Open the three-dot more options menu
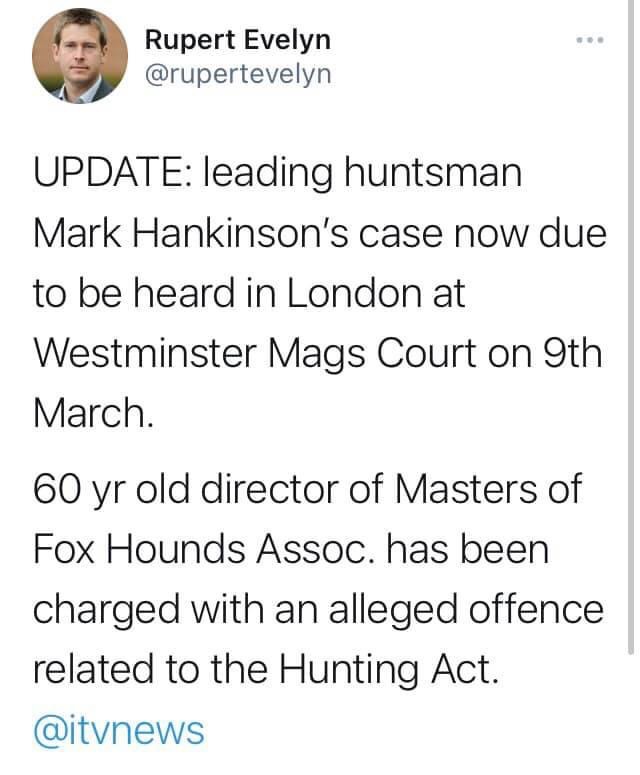The width and height of the screenshot is (640, 775). (591, 41)
